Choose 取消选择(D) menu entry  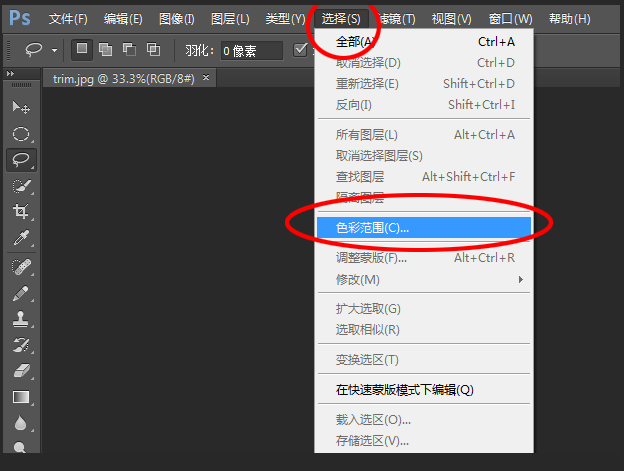tap(424, 63)
